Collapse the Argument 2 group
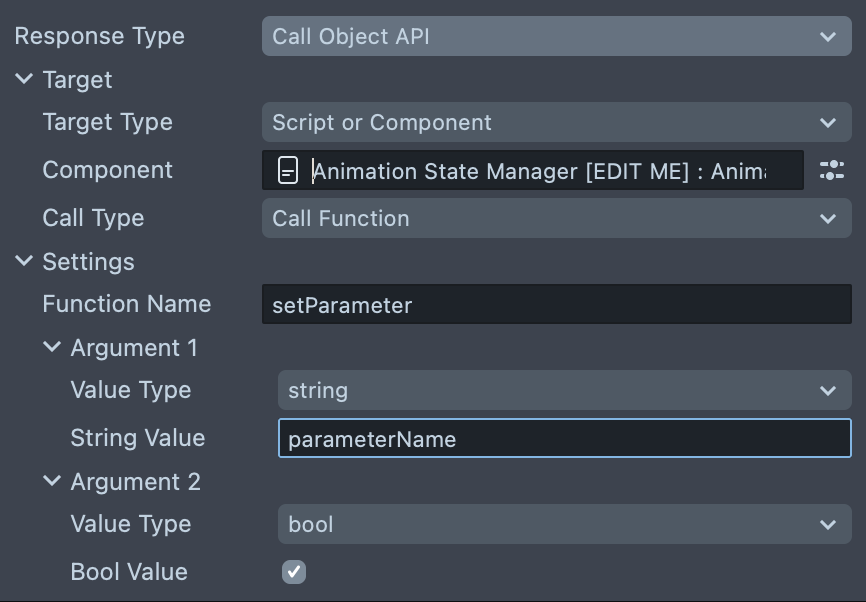Screen dimensions: 866x602 point(53,482)
